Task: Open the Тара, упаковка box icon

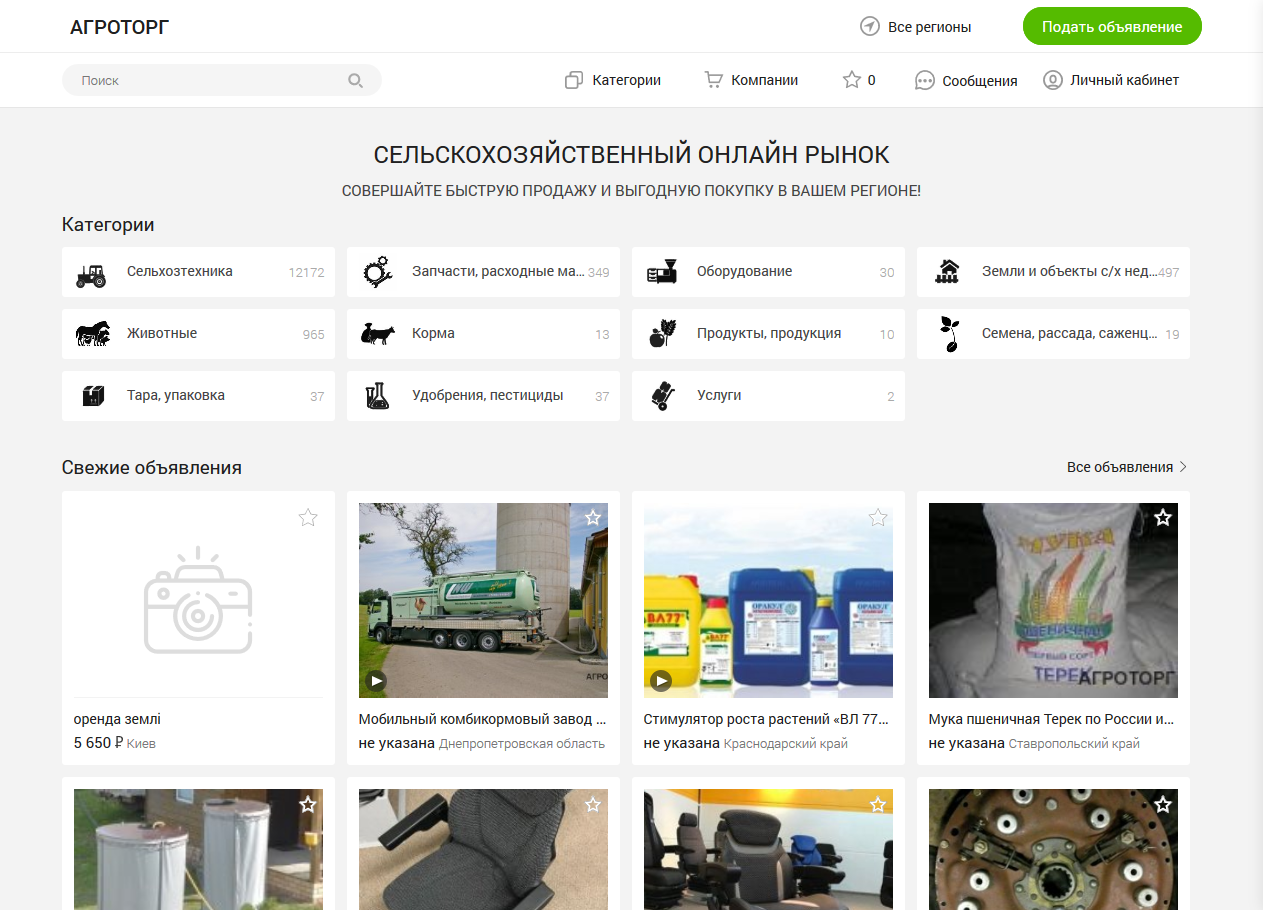Action: pos(92,396)
